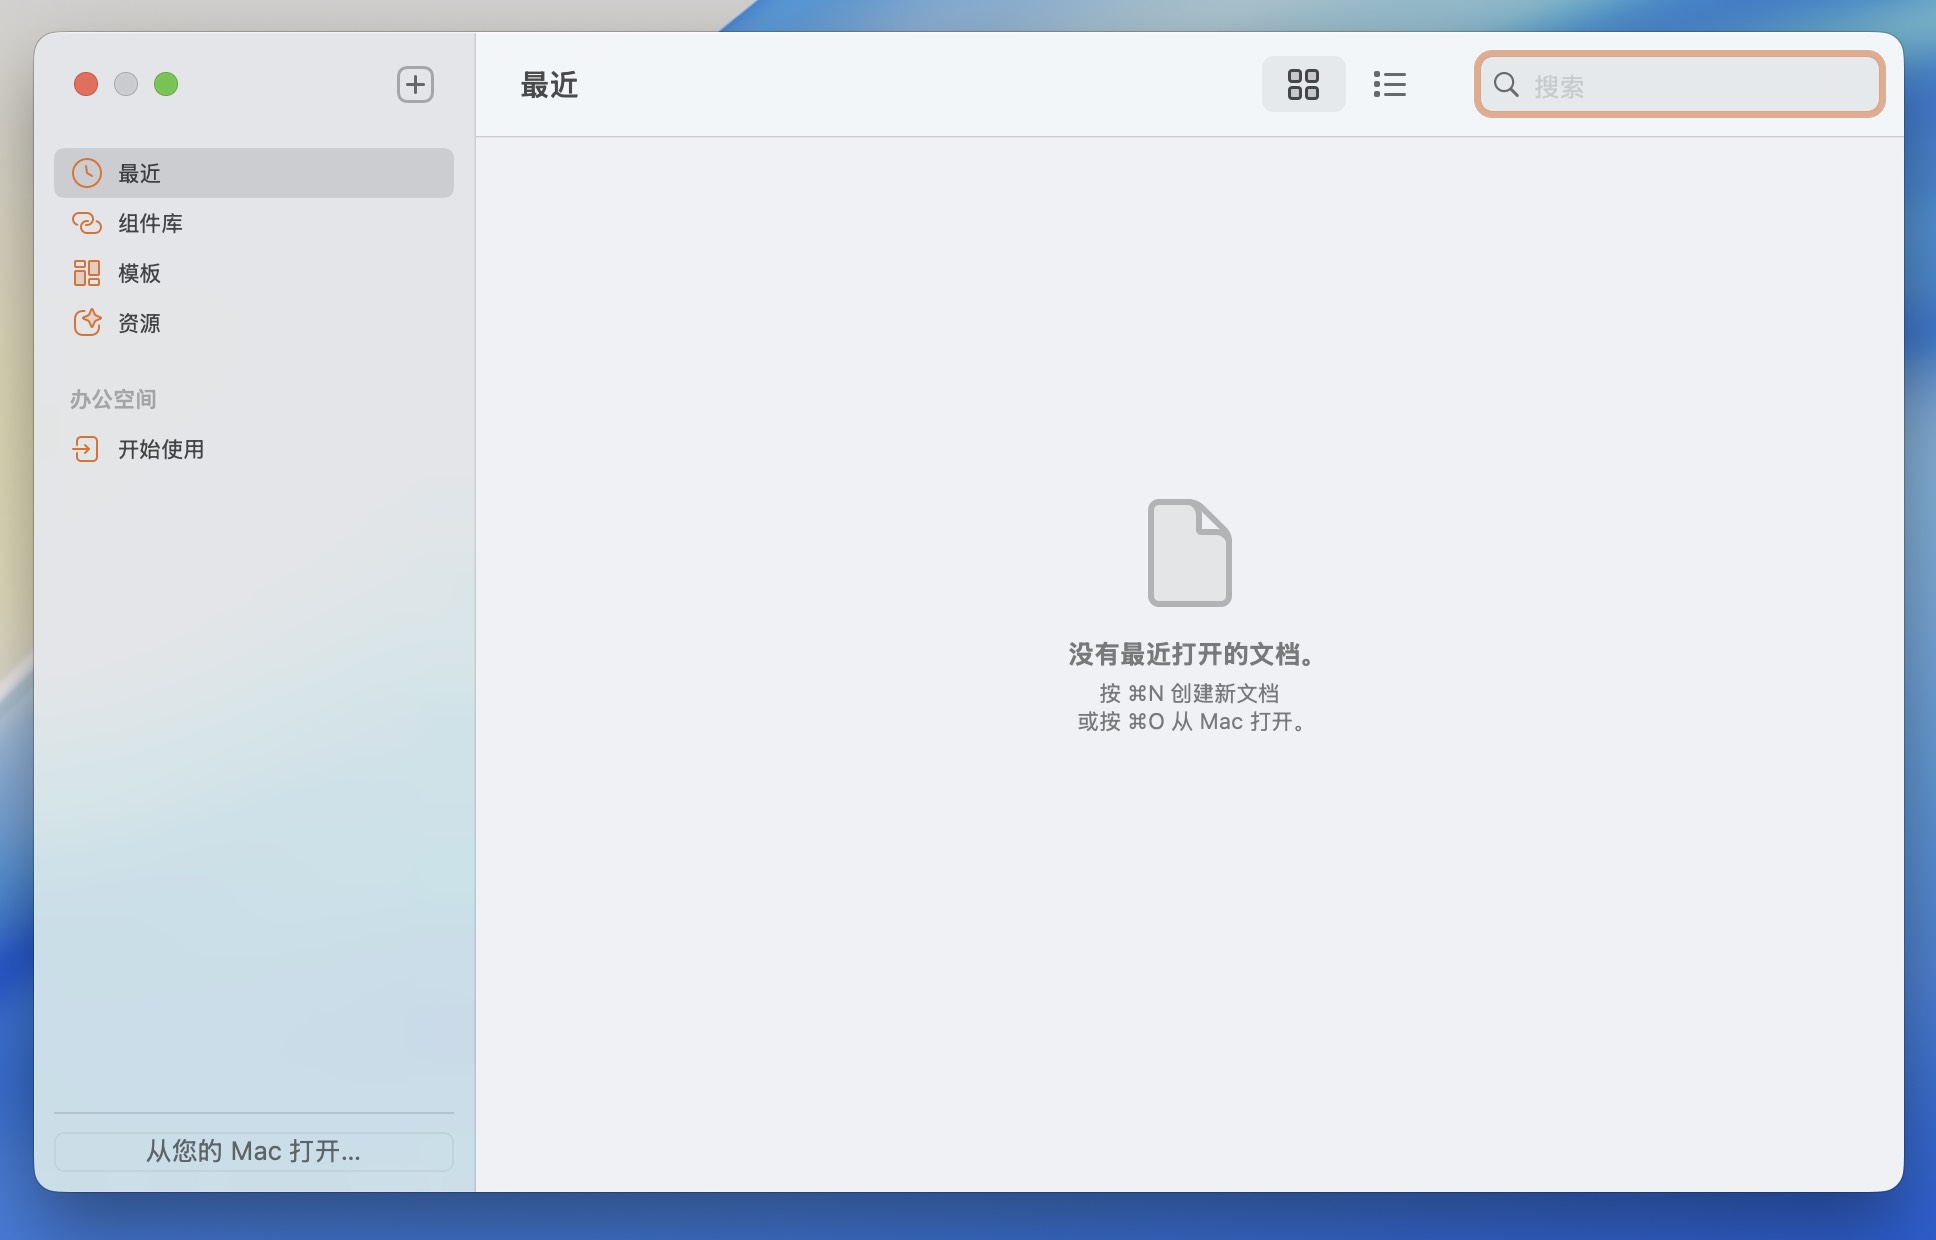Click the sign-in arrow icon beside 开始使用
The image size is (1936, 1240).
point(86,449)
